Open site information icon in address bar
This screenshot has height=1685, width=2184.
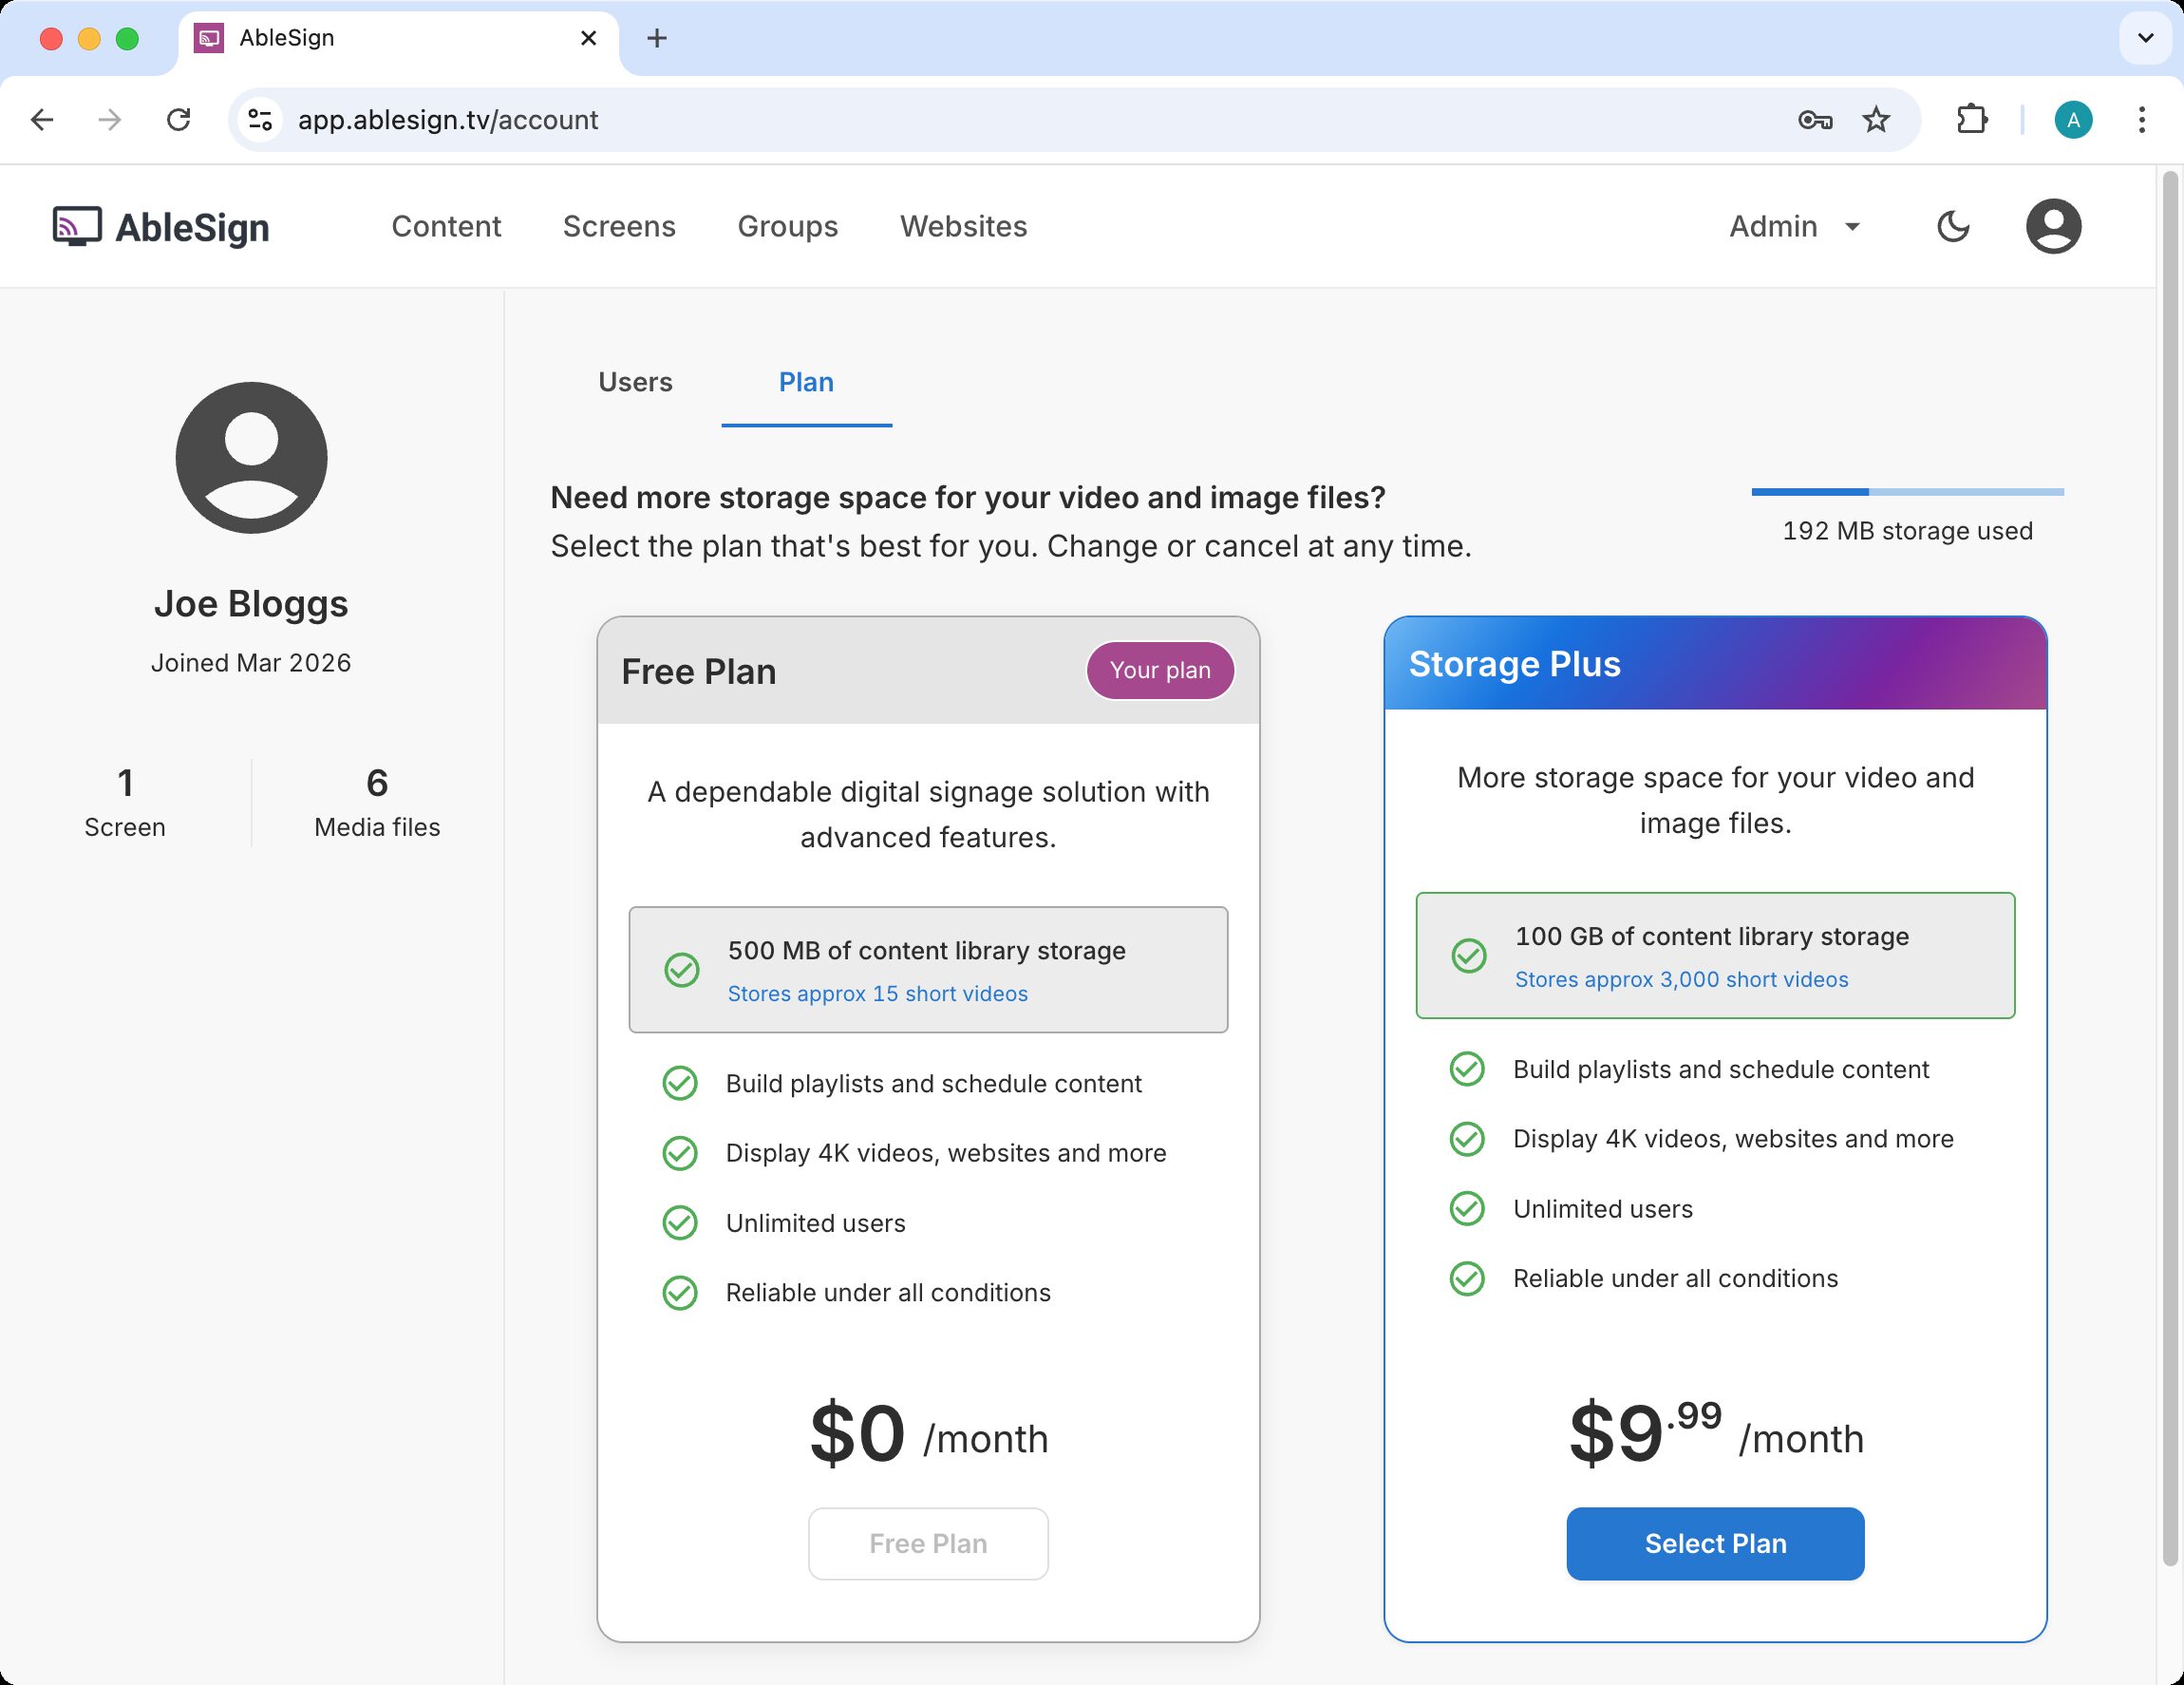tap(260, 120)
